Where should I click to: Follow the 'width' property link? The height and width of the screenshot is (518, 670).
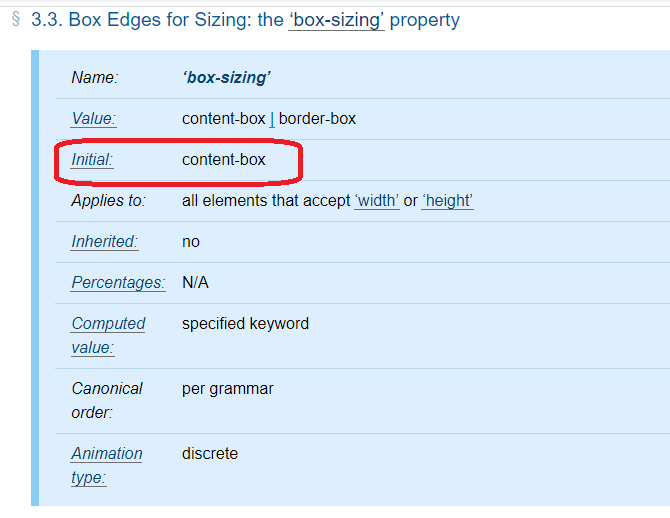point(377,201)
